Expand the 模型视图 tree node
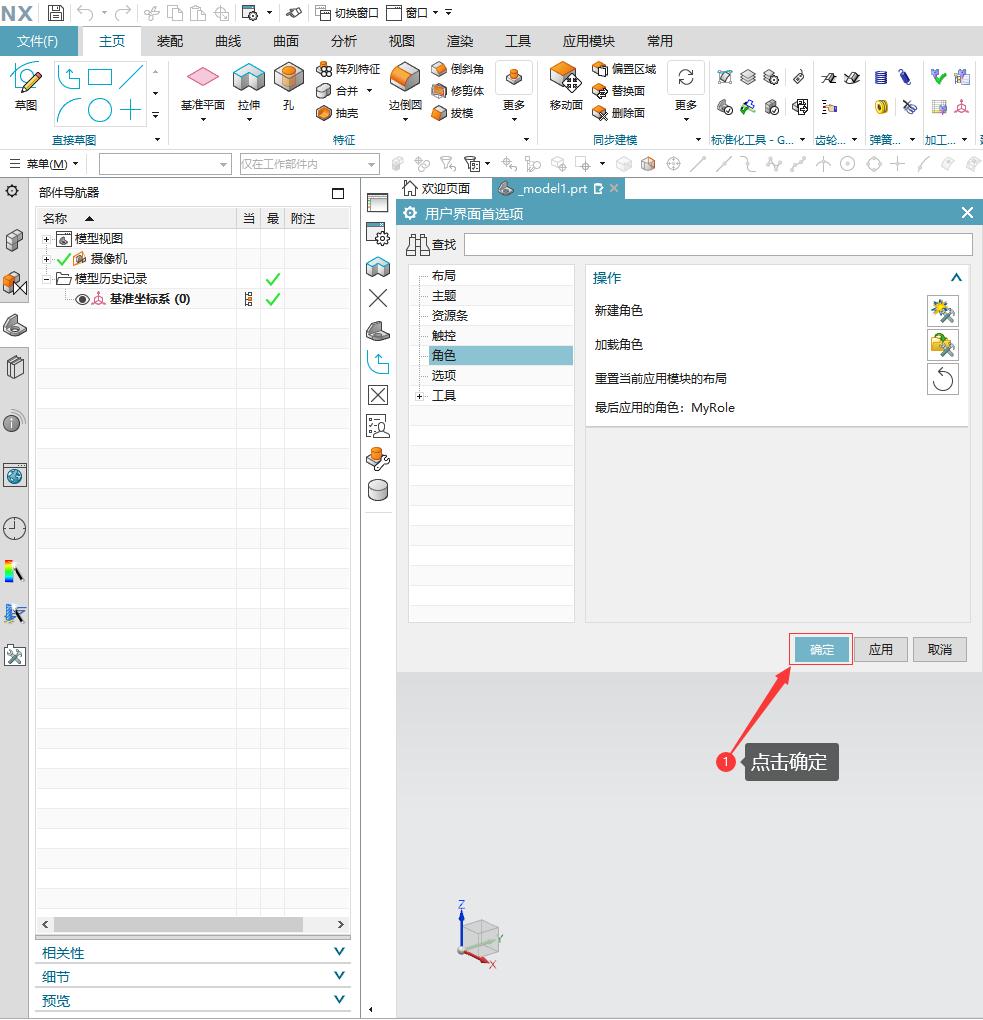The width and height of the screenshot is (983, 1020). click(47, 239)
